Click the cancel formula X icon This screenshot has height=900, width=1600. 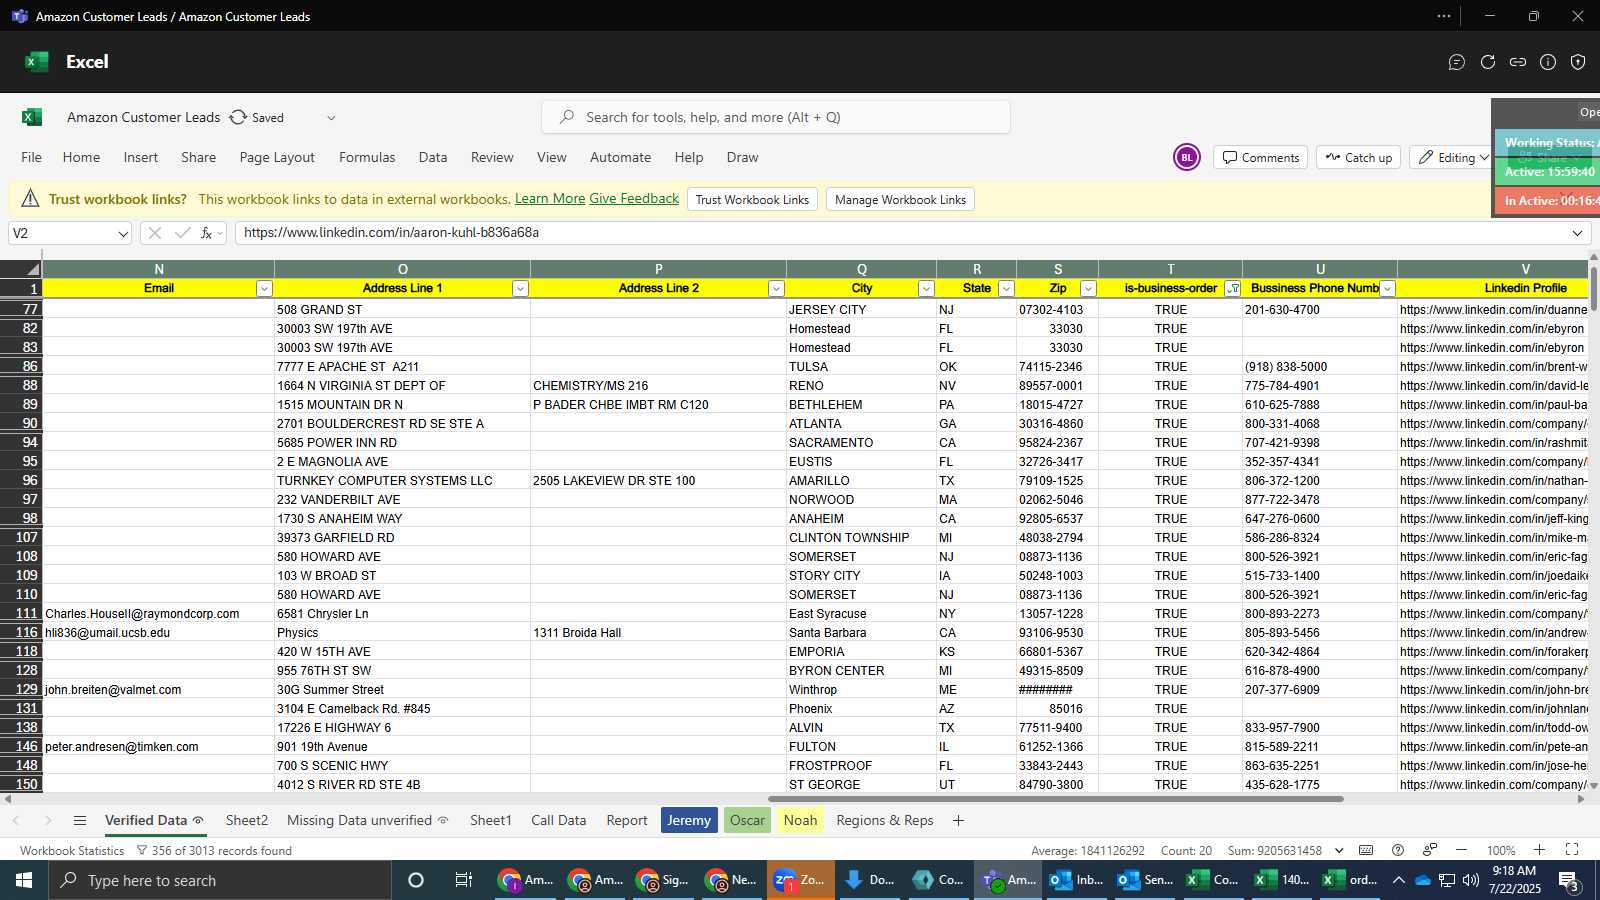(x=154, y=233)
